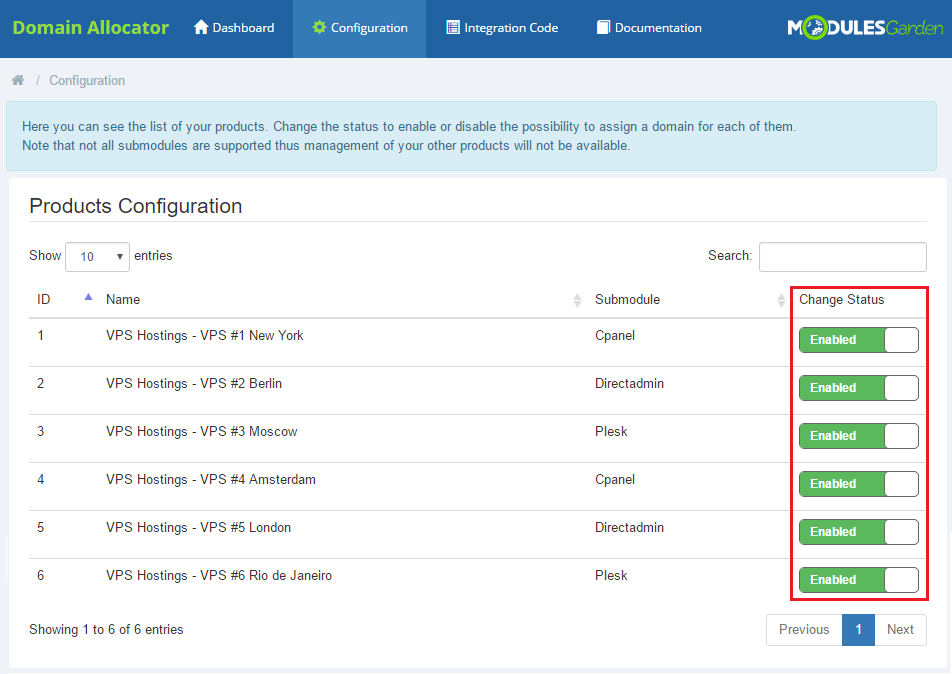Click the breadcrumb home icon
The image size is (952, 674).
click(18, 80)
